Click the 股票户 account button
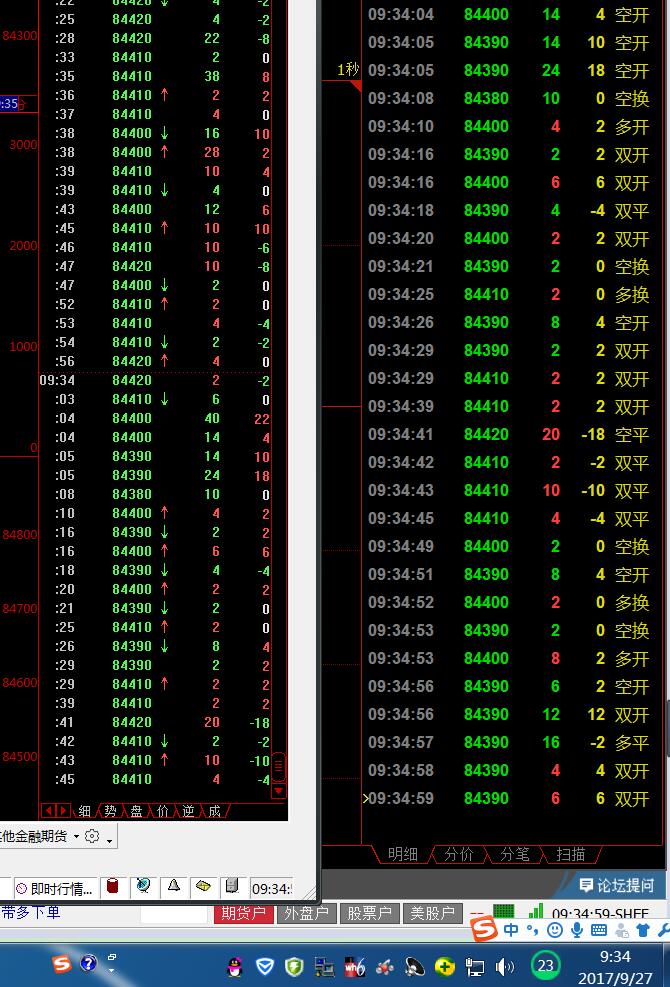 [x=369, y=913]
